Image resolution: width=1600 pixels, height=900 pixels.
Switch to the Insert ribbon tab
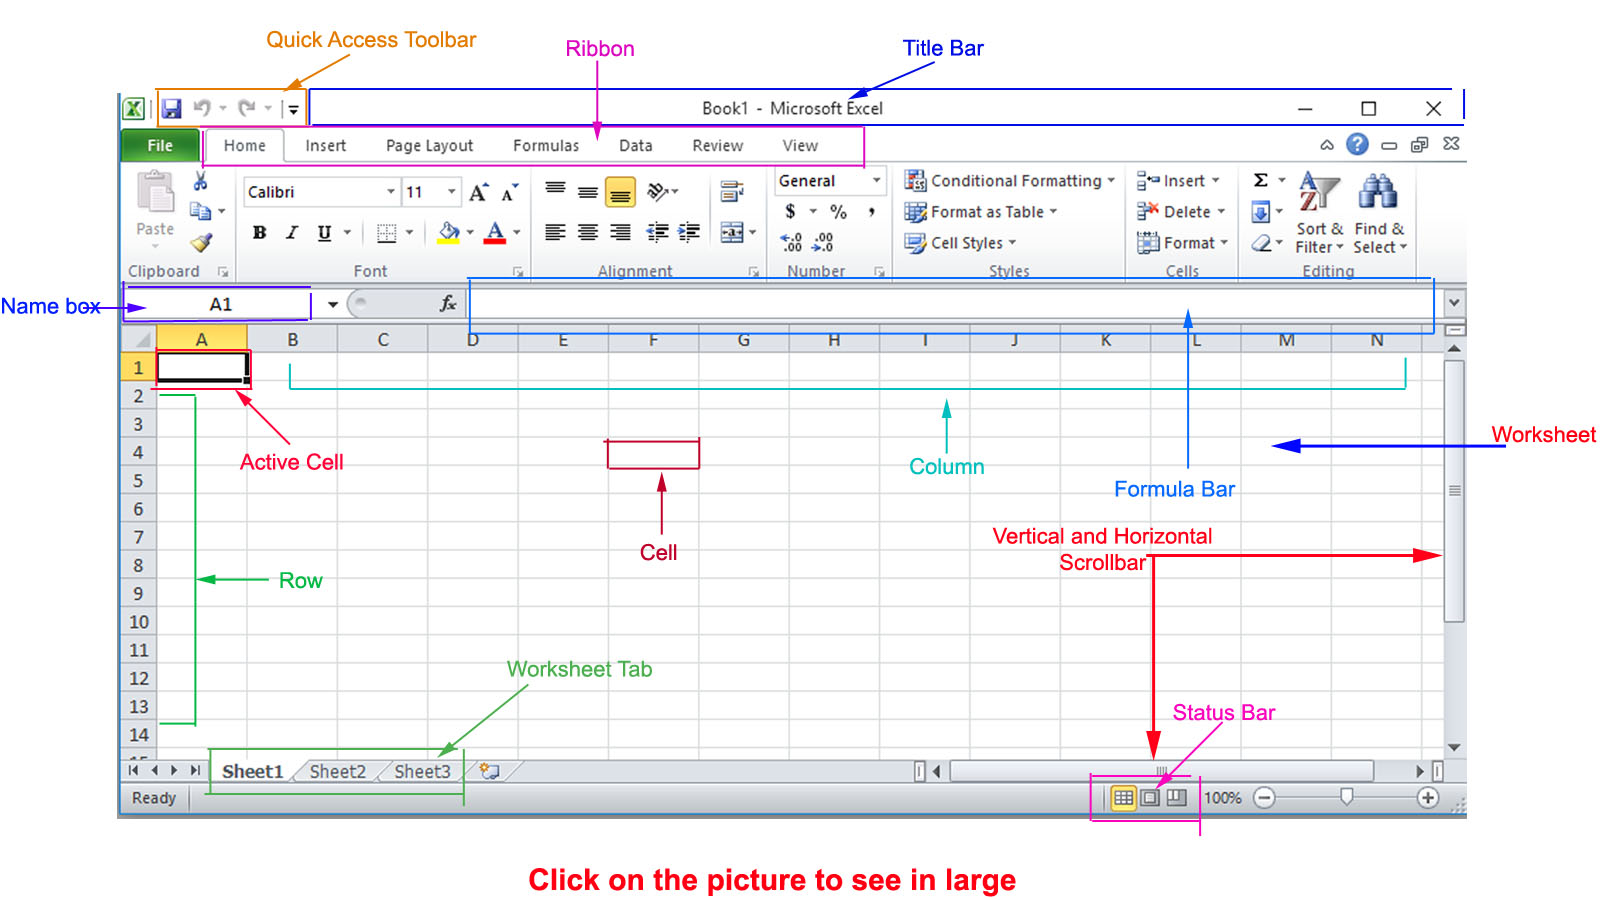pos(325,145)
